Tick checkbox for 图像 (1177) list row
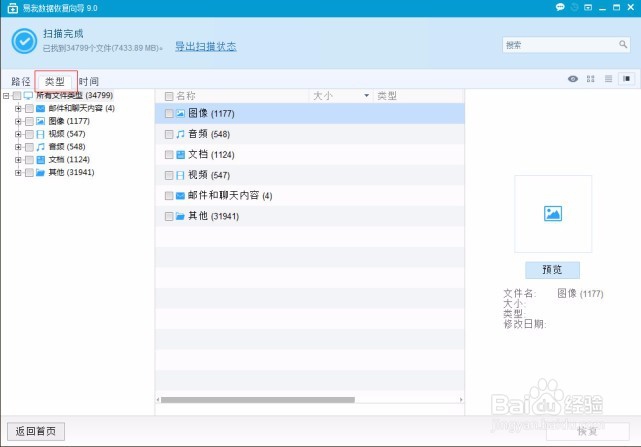Image resolution: width=641 pixels, height=447 pixels. click(169, 114)
